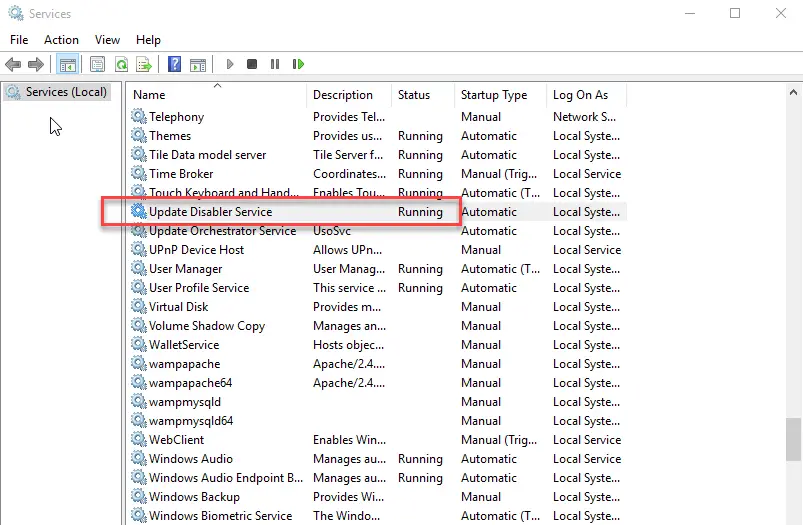803x525 pixels.
Task: Select the User Manager service
Action: [377, 269]
